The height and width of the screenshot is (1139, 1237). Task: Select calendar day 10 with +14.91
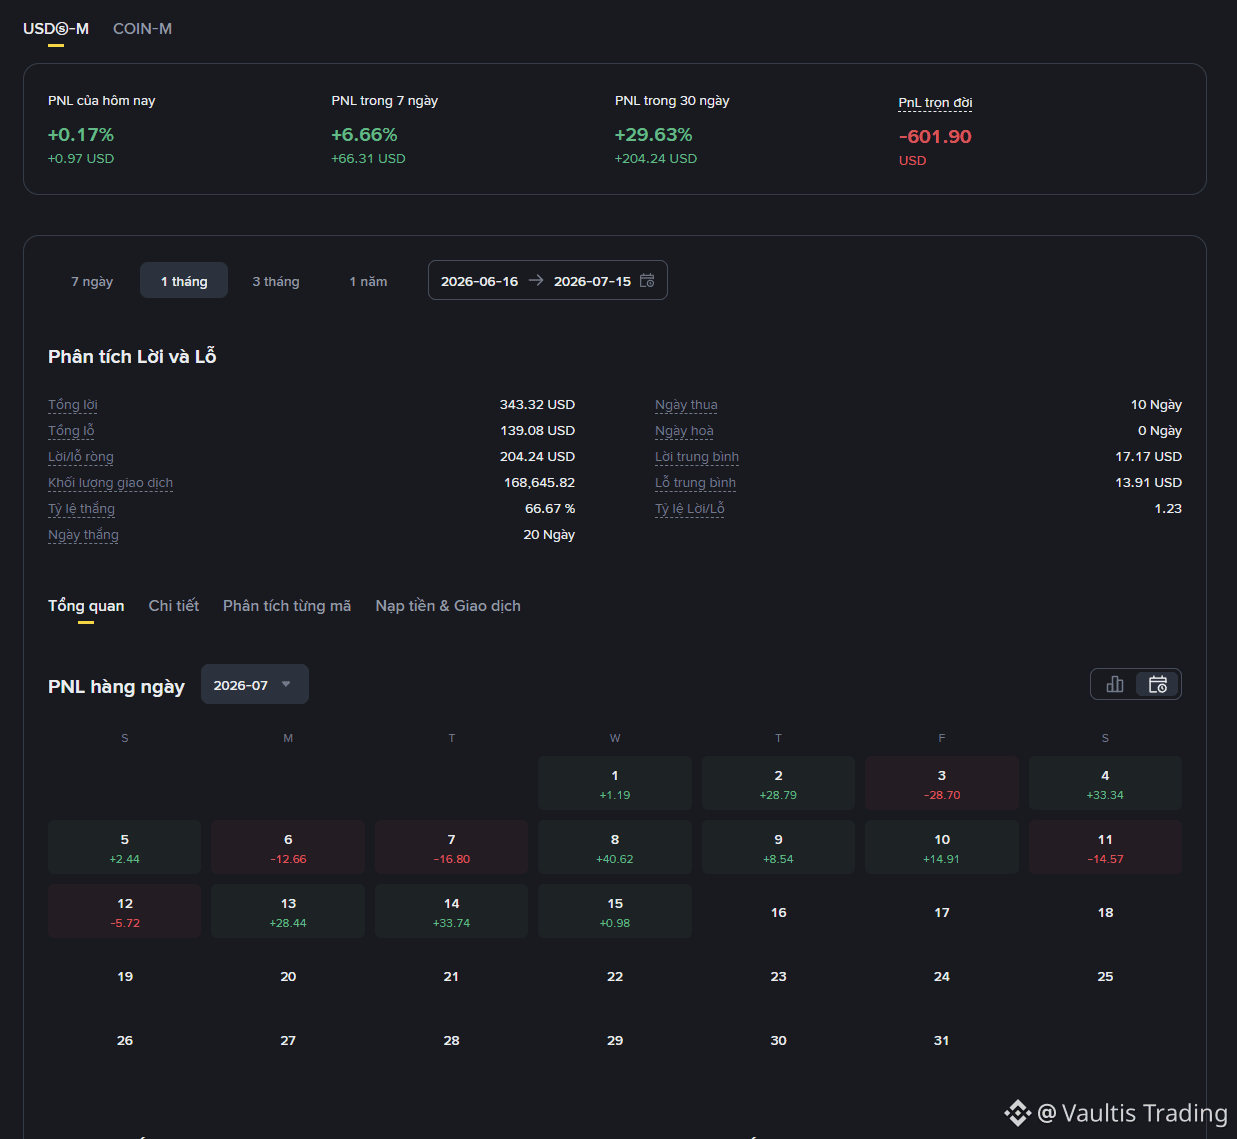(x=942, y=847)
